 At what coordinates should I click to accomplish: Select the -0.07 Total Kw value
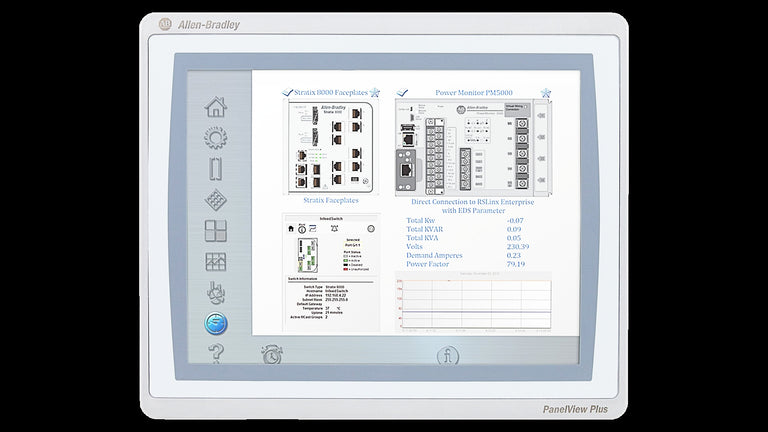(x=515, y=220)
